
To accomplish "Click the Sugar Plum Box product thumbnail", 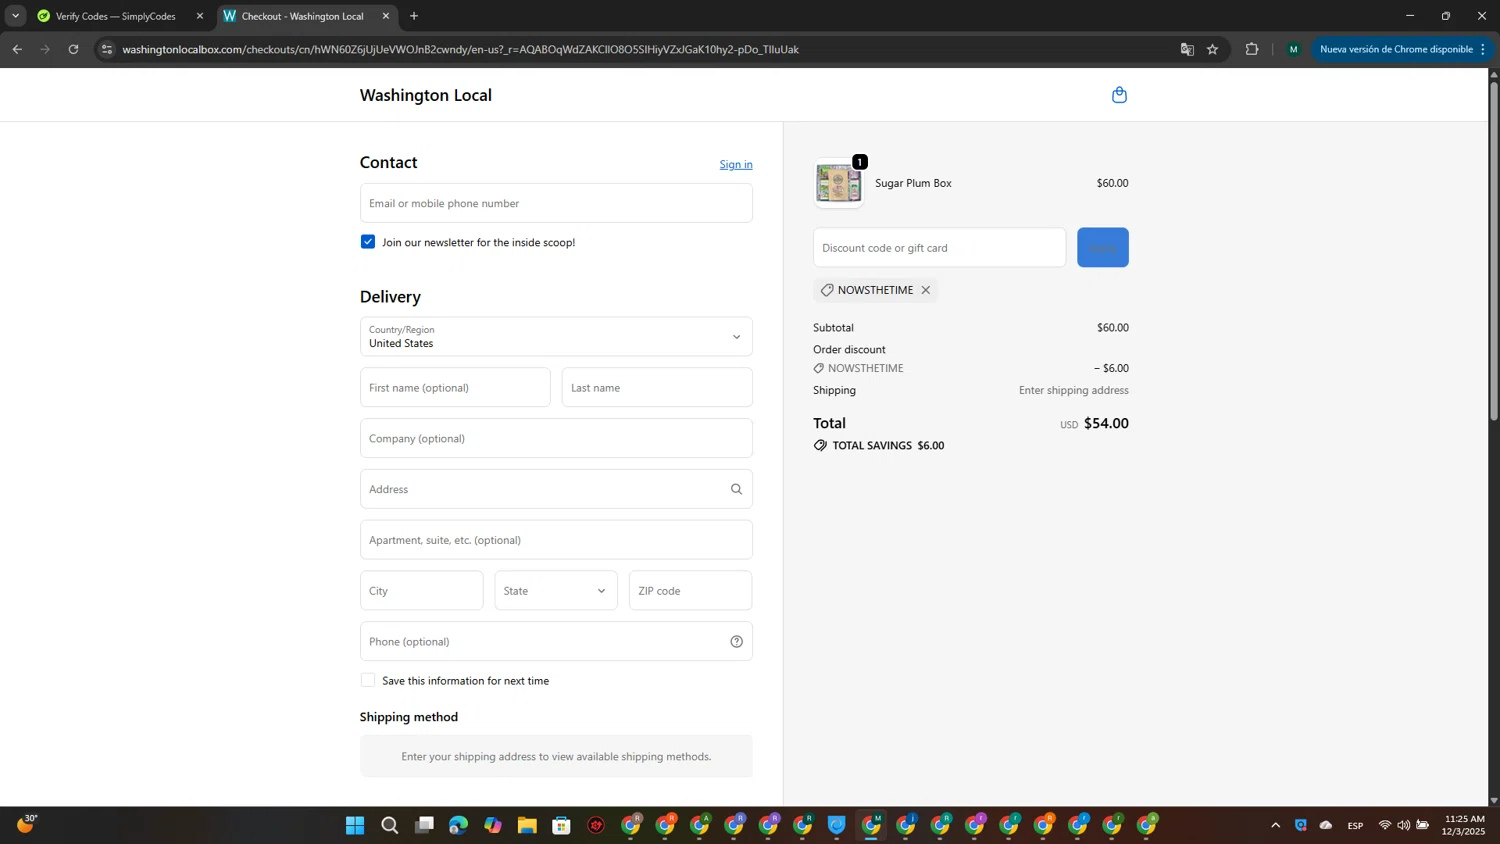I will [838, 184].
